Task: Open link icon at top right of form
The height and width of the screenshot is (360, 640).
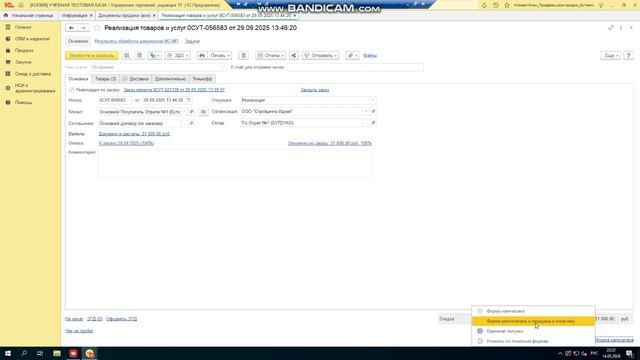Action: tap(611, 28)
